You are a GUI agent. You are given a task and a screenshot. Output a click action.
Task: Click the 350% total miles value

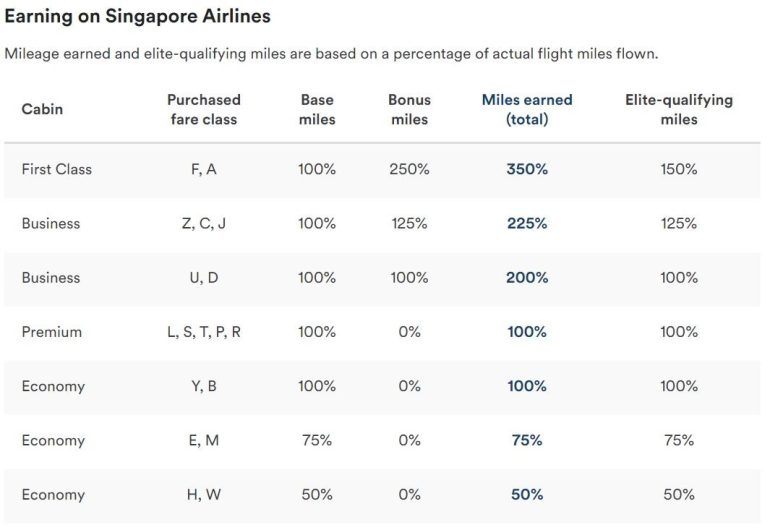coord(527,169)
